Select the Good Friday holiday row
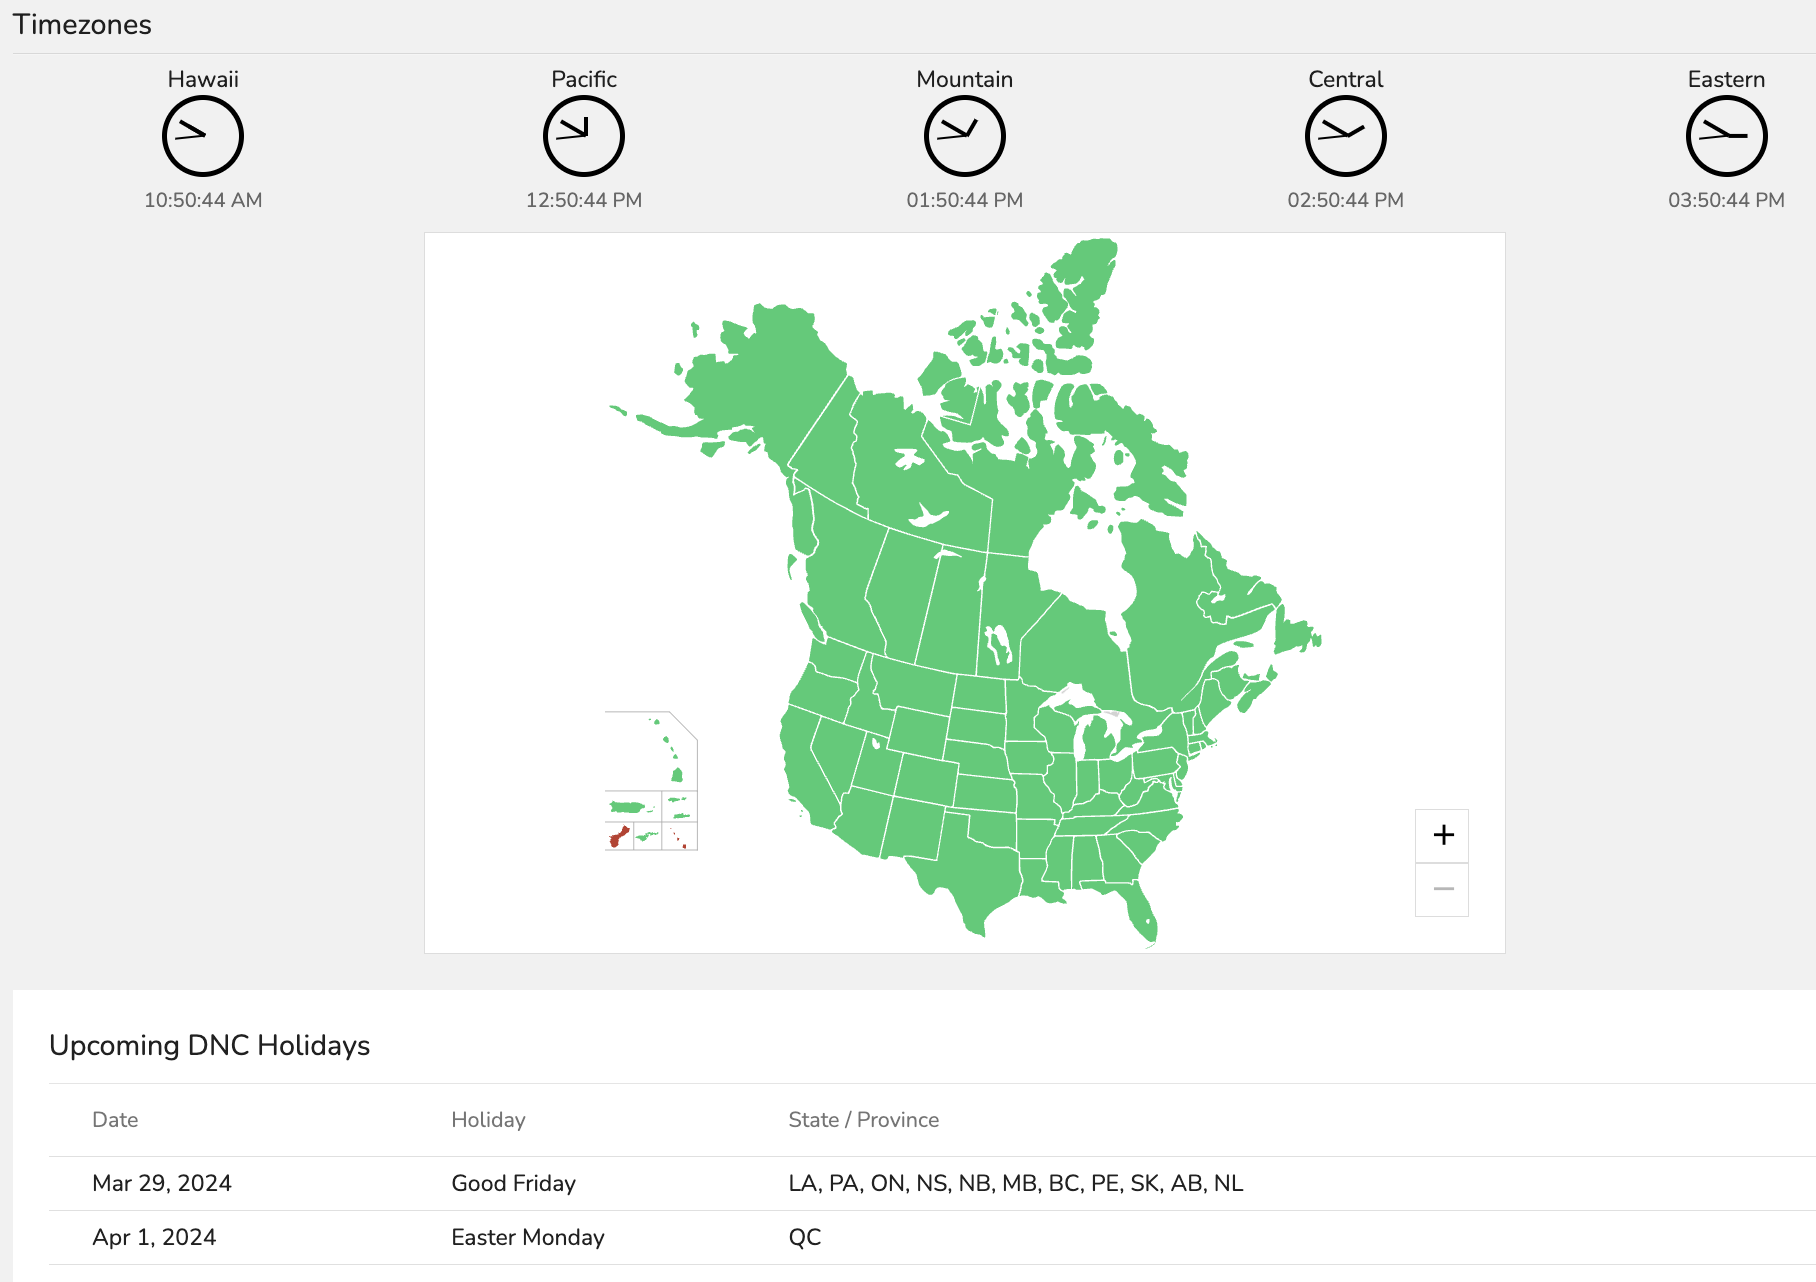This screenshot has height=1282, width=1816. point(932,1184)
